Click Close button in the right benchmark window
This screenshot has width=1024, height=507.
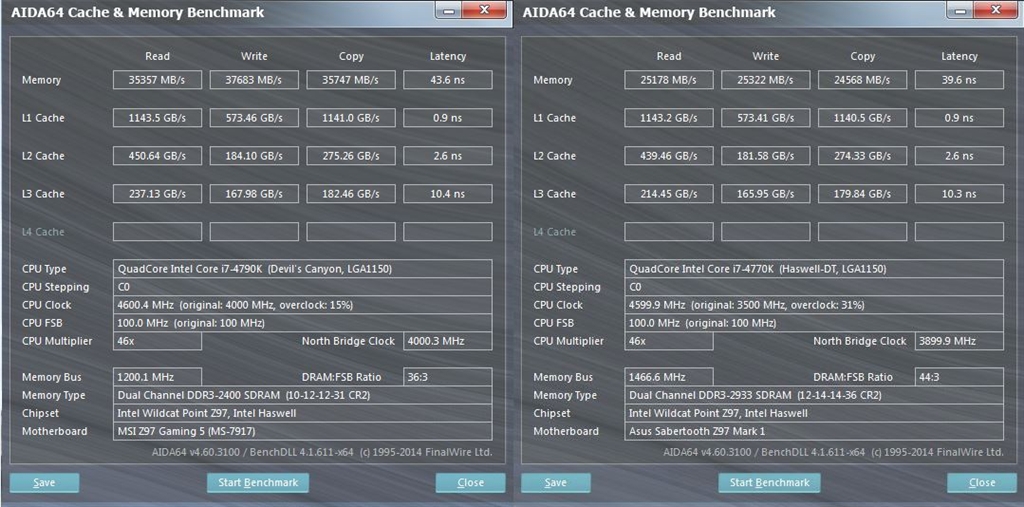(x=982, y=483)
